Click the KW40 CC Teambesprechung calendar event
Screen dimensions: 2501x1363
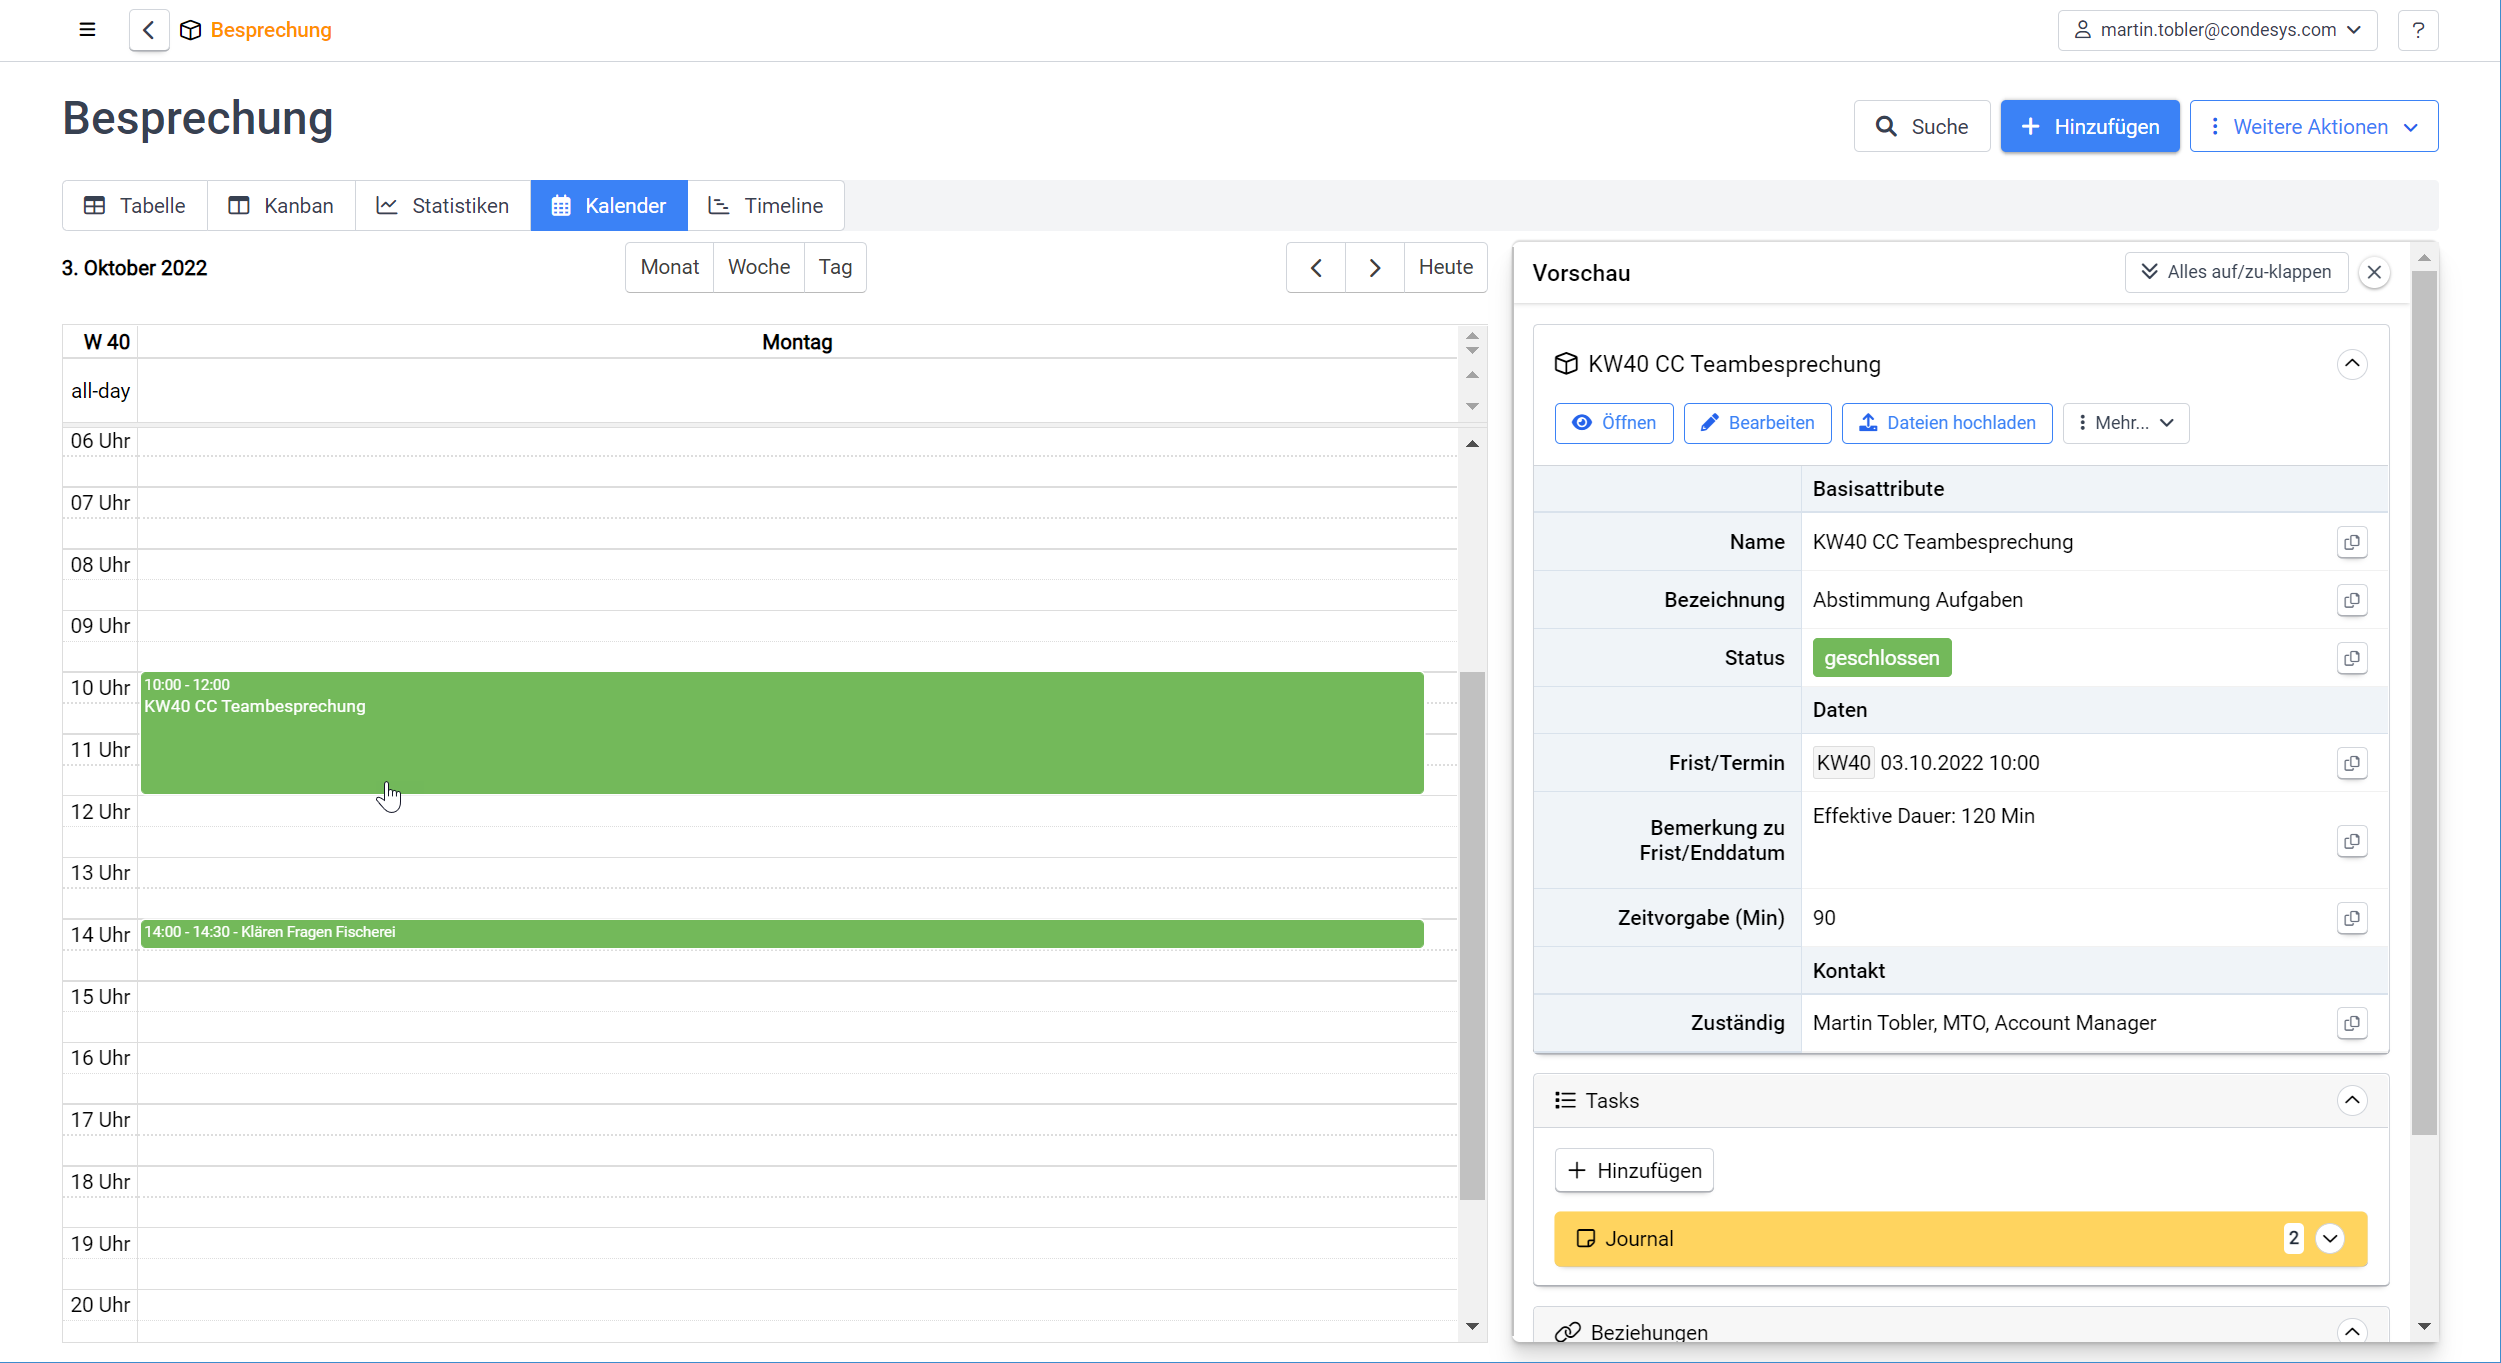click(x=782, y=733)
